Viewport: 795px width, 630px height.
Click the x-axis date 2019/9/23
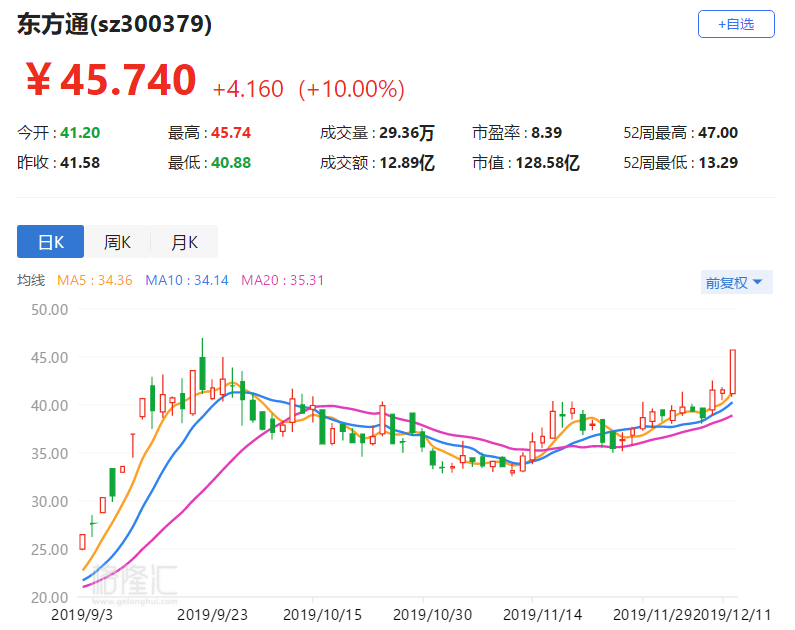[212, 615]
